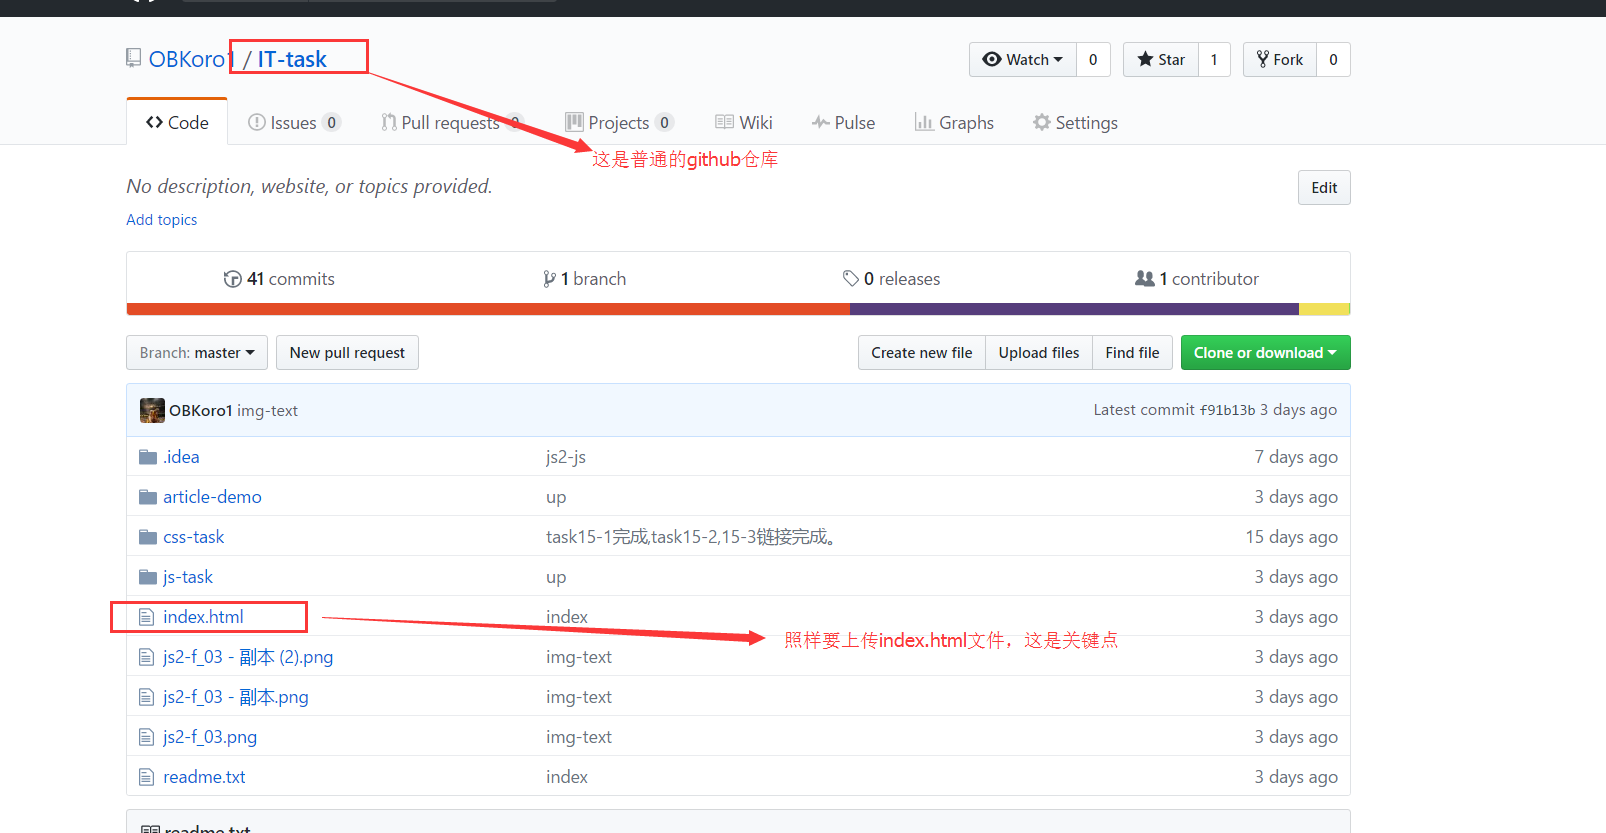Click the orange segment of language bar
Viewport: 1606px width, 833px height.
(488, 309)
